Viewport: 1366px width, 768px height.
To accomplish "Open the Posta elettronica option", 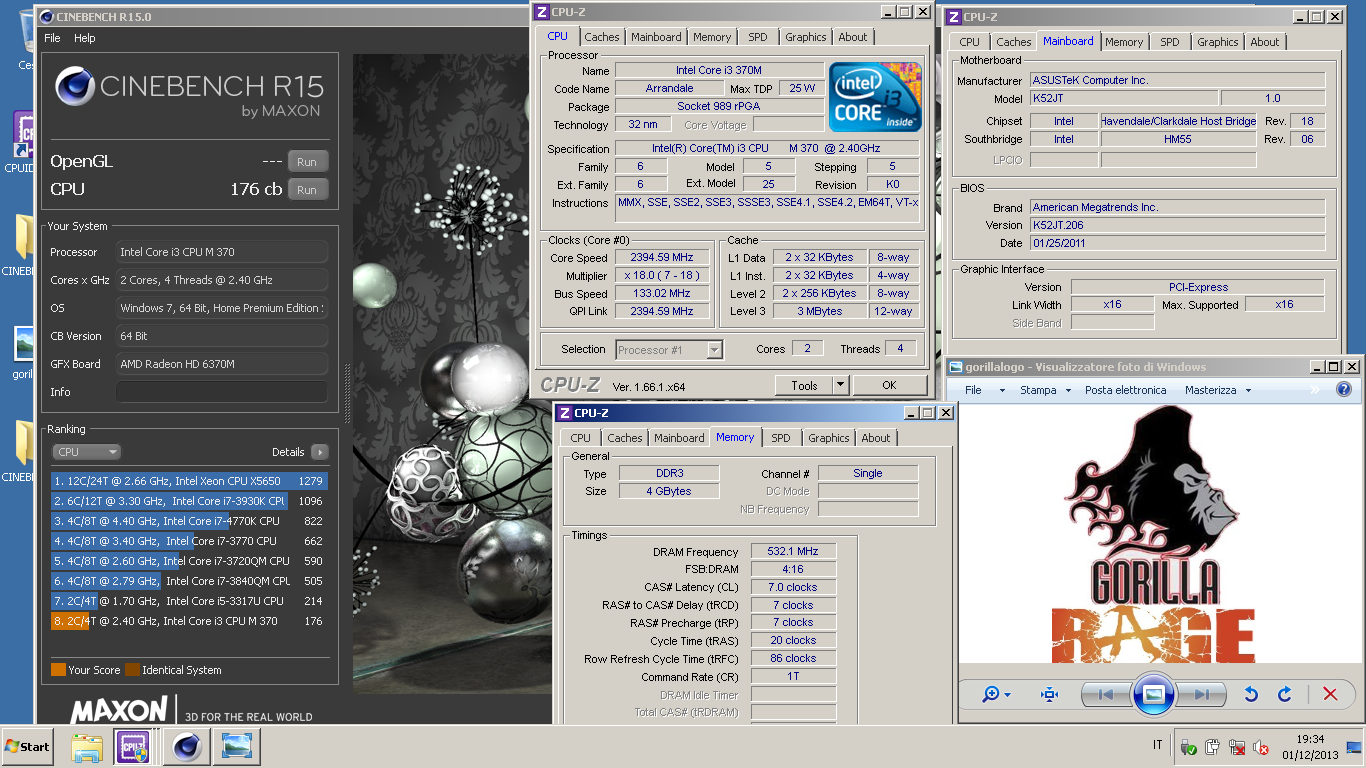I will tap(1125, 390).
